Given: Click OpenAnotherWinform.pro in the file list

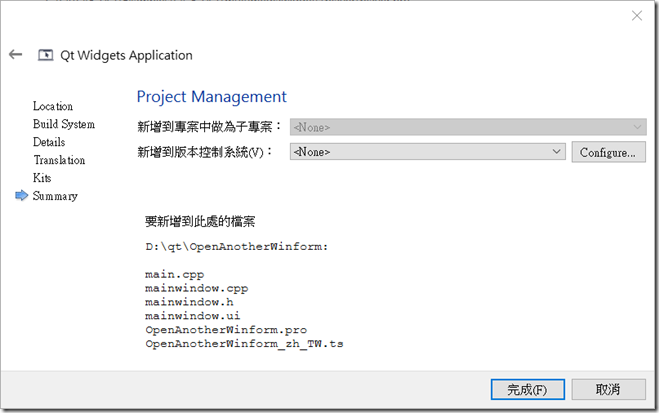Looking at the screenshot, I should click(x=226, y=330).
